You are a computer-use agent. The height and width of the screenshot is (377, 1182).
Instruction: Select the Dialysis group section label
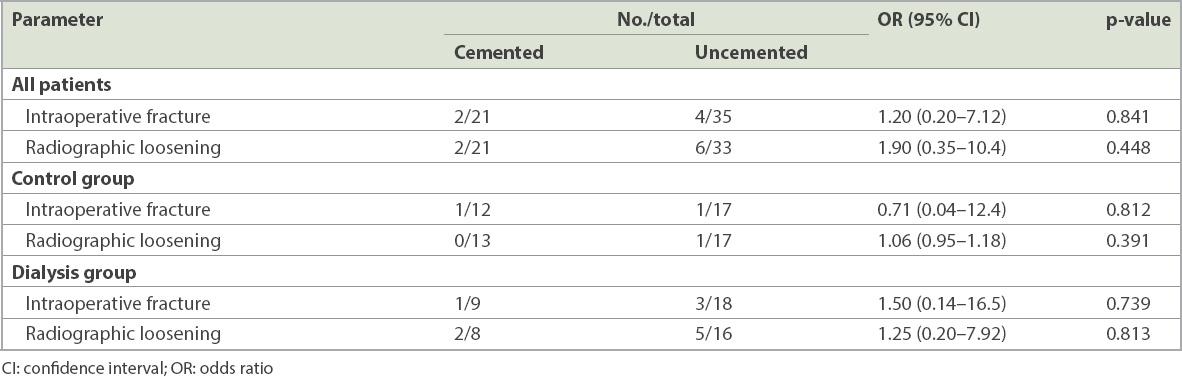pos(74,273)
